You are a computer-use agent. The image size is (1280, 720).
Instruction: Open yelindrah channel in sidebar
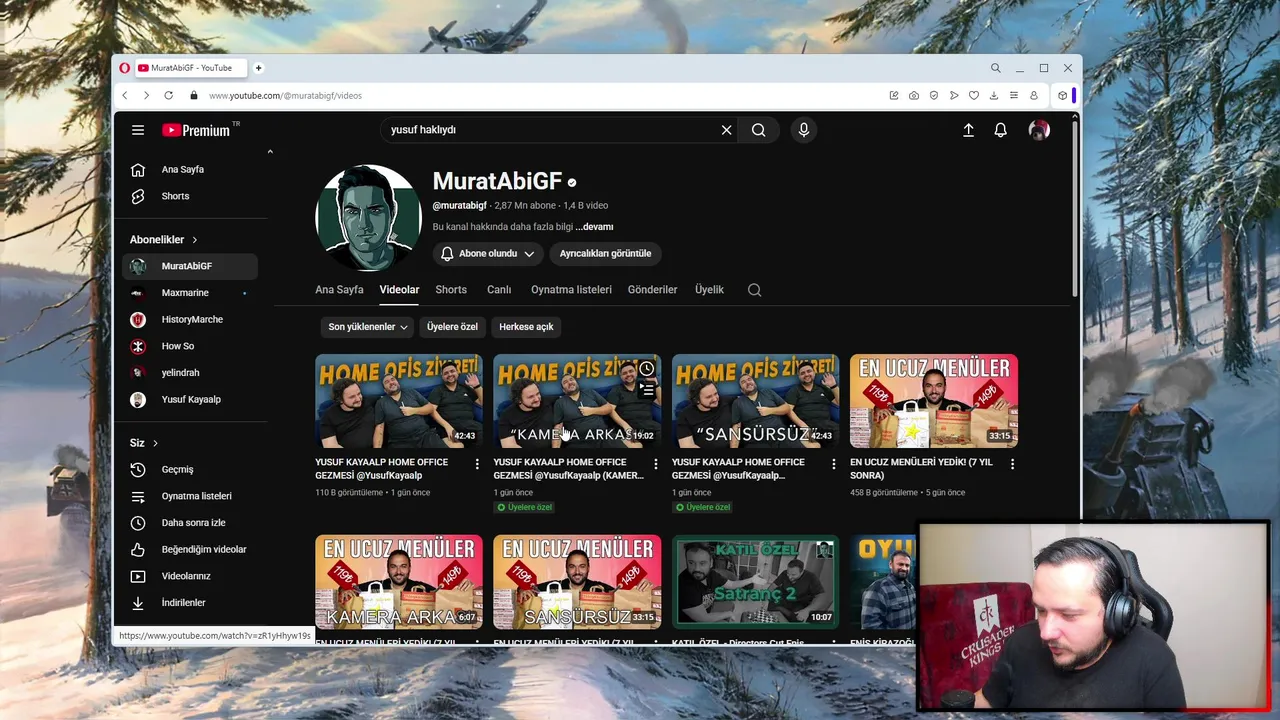(x=190, y=373)
